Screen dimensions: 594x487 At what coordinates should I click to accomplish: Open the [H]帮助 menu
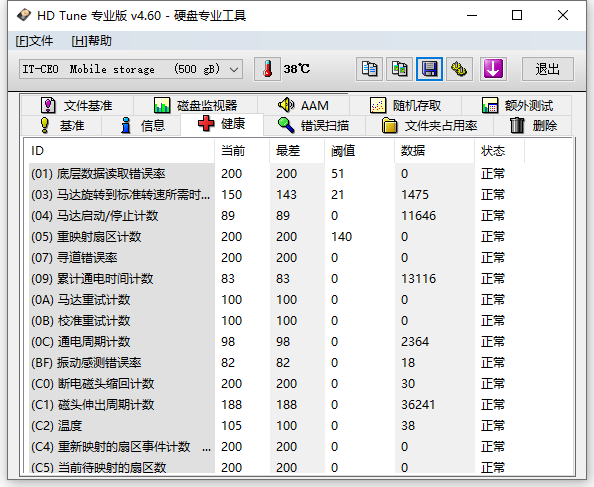(91, 41)
